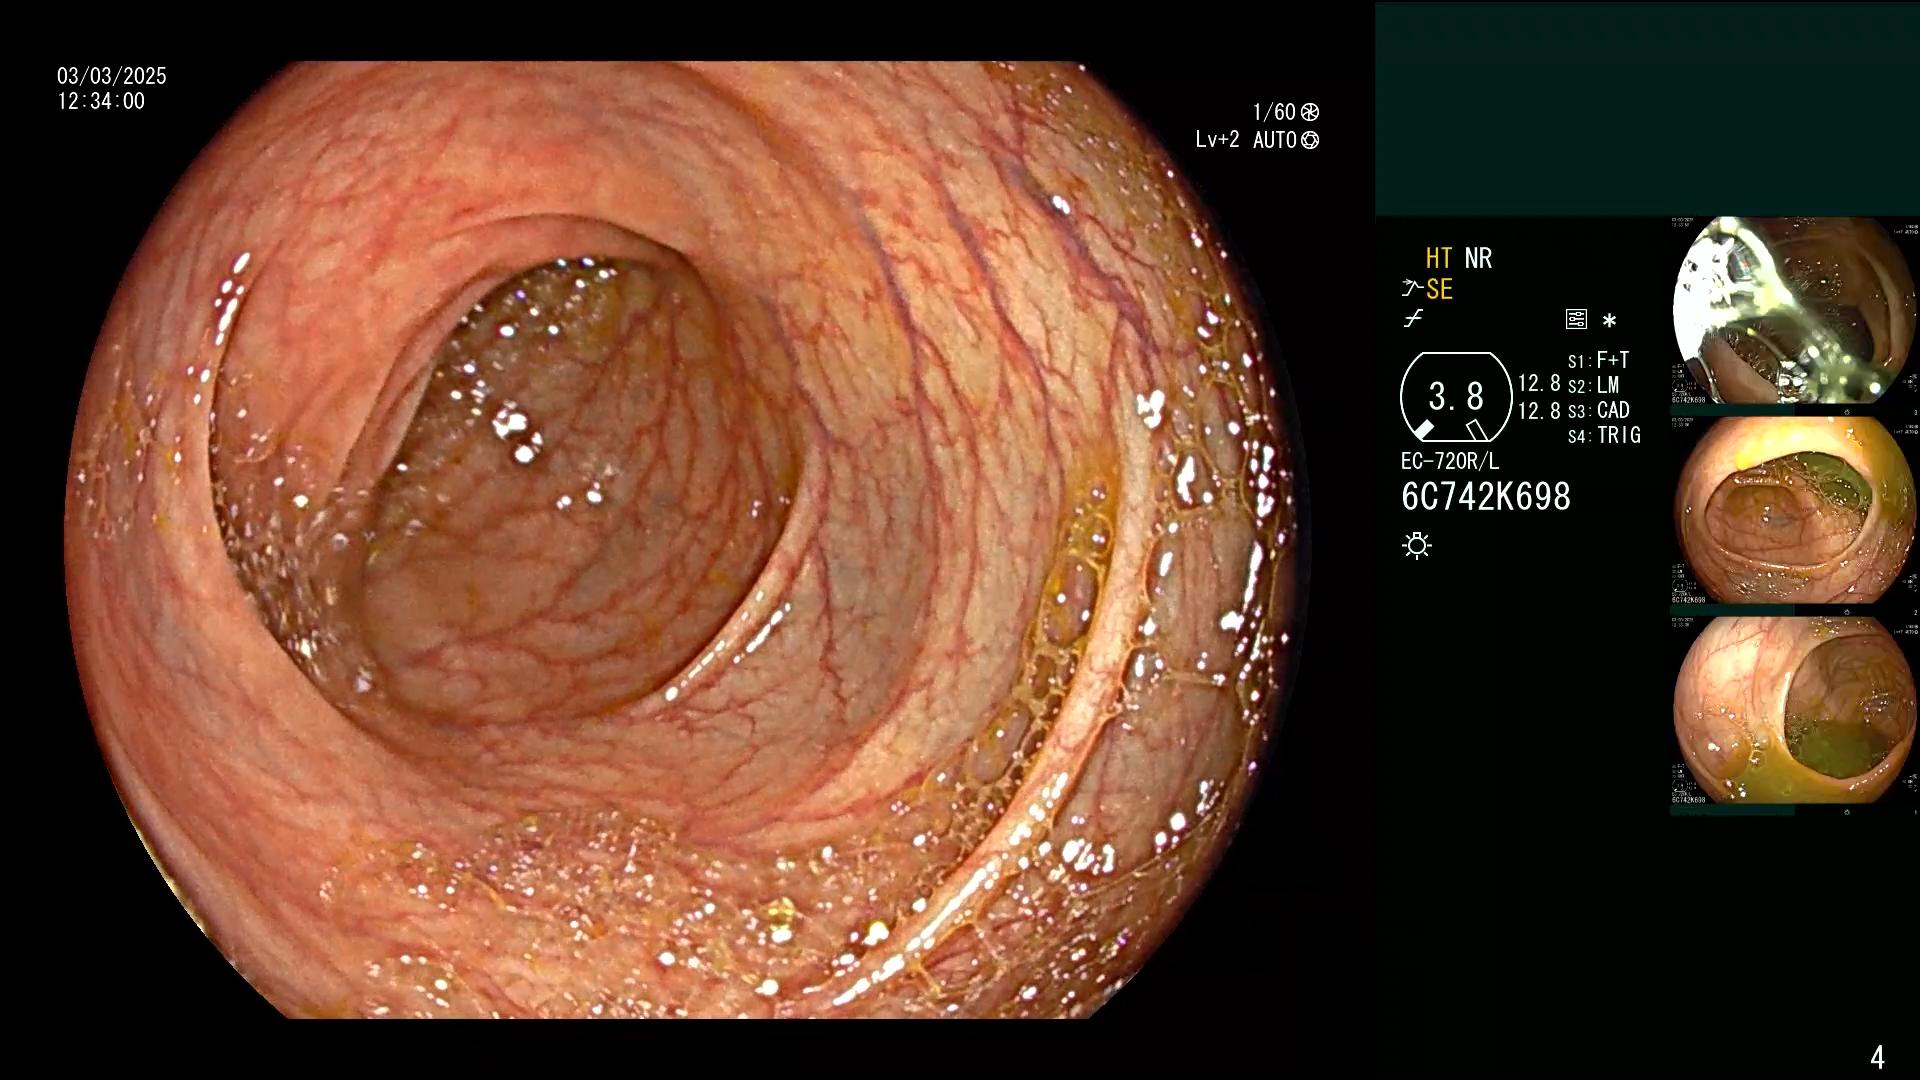Viewport: 1920px width, 1080px height.
Task: Click the 1/60 shutter speed value
Action: click(x=1274, y=112)
